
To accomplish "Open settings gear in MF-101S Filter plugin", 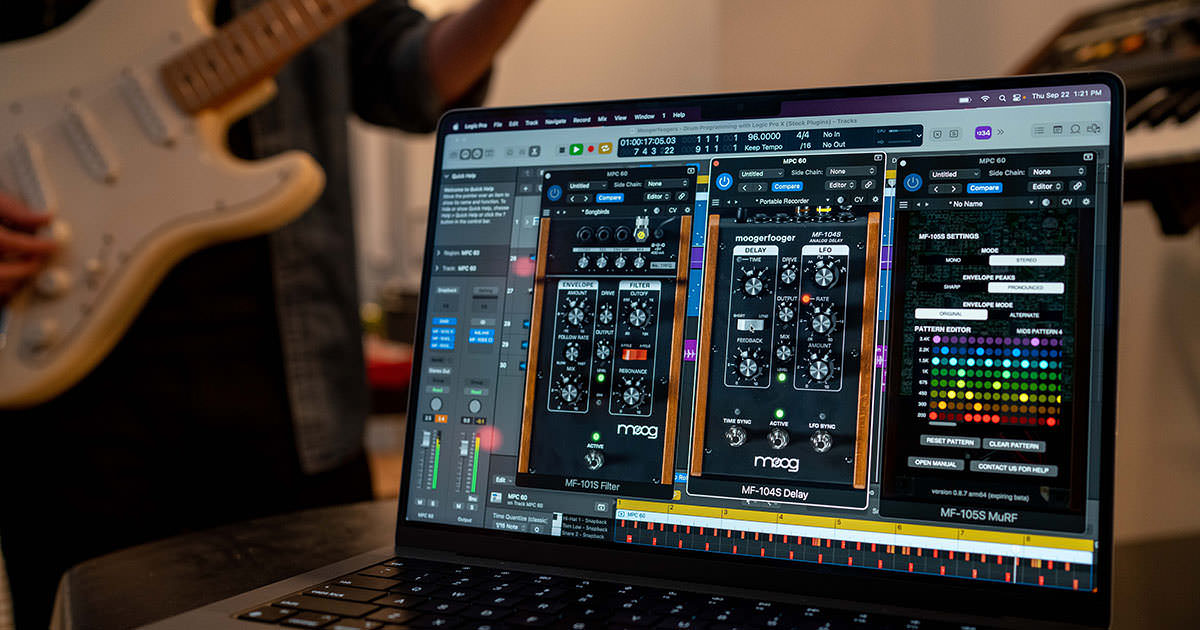I will click(687, 210).
